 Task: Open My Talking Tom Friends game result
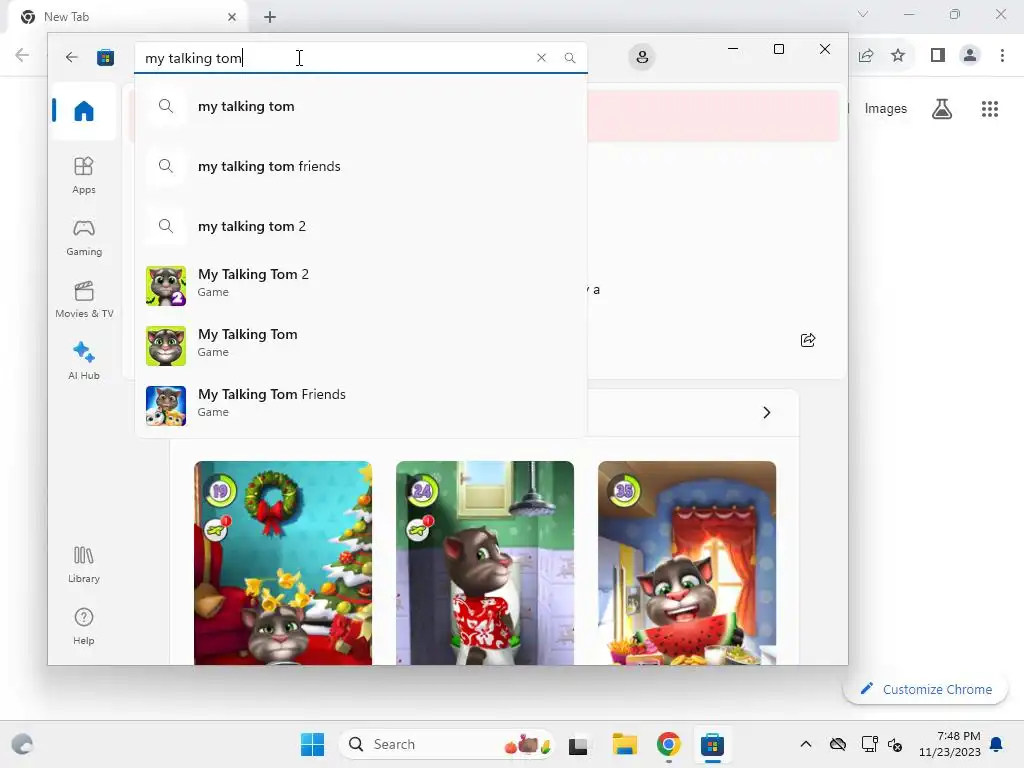(x=360, y=406)
